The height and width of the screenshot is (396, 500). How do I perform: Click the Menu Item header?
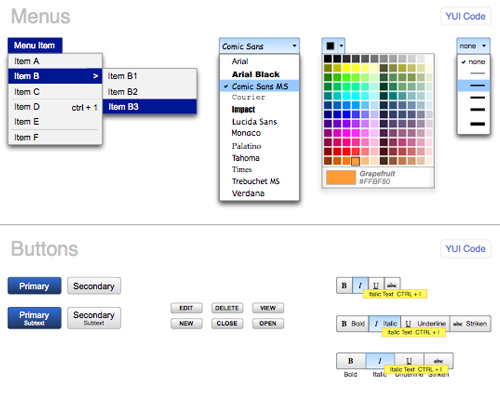35,45
